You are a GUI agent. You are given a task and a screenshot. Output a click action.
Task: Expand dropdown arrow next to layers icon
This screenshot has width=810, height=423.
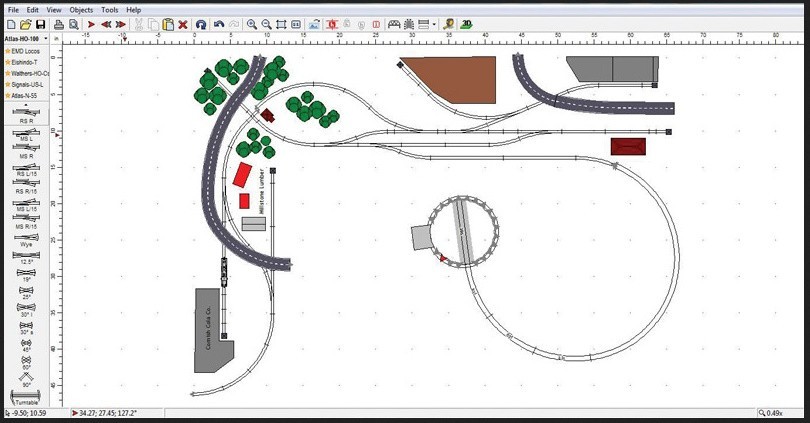[x=434, y=23]
